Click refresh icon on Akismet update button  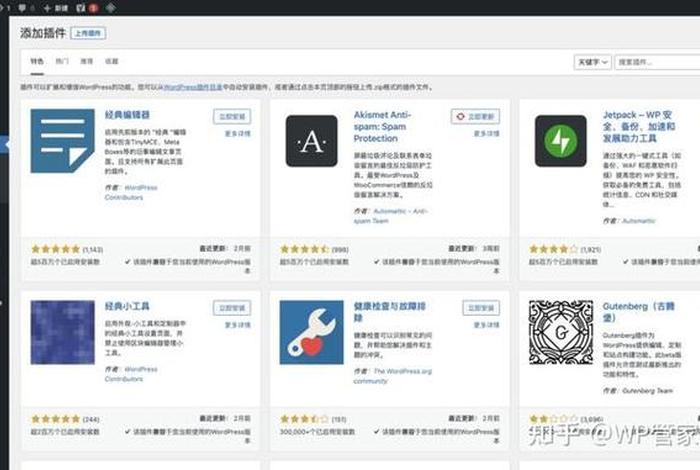coord(460,116)
